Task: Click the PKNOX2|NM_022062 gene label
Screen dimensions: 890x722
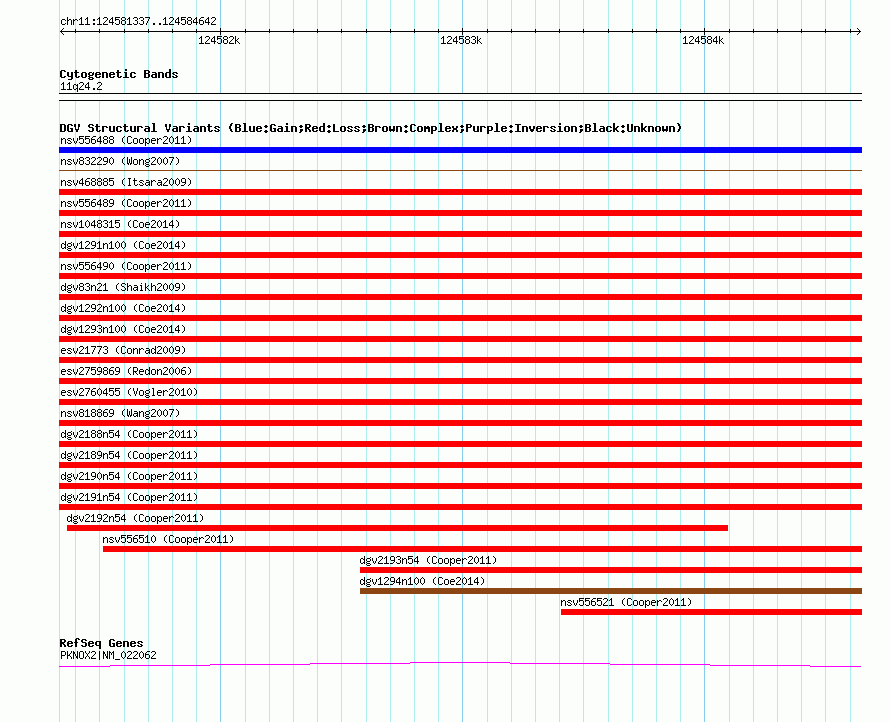Action: (108, 656)
